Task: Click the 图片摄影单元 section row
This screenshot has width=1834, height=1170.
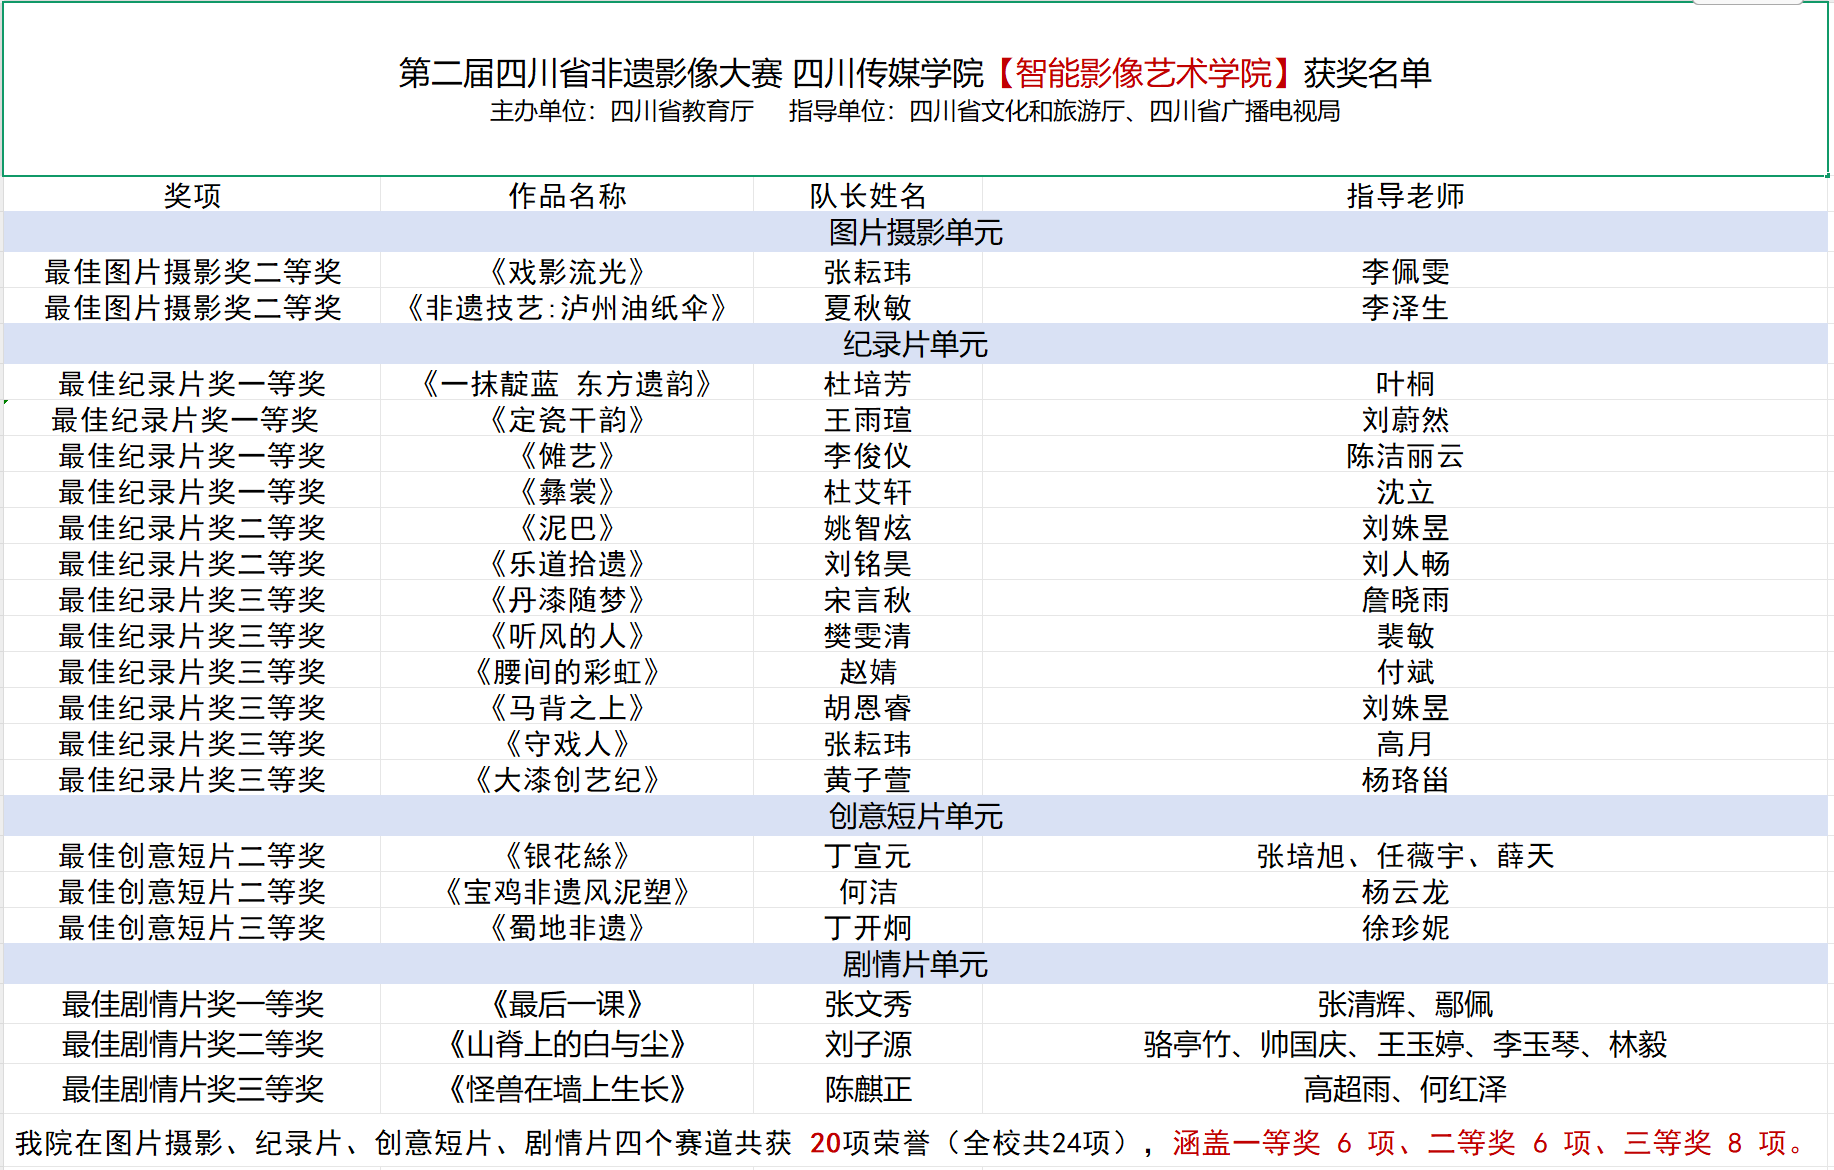Action: (x=915, y=232)
